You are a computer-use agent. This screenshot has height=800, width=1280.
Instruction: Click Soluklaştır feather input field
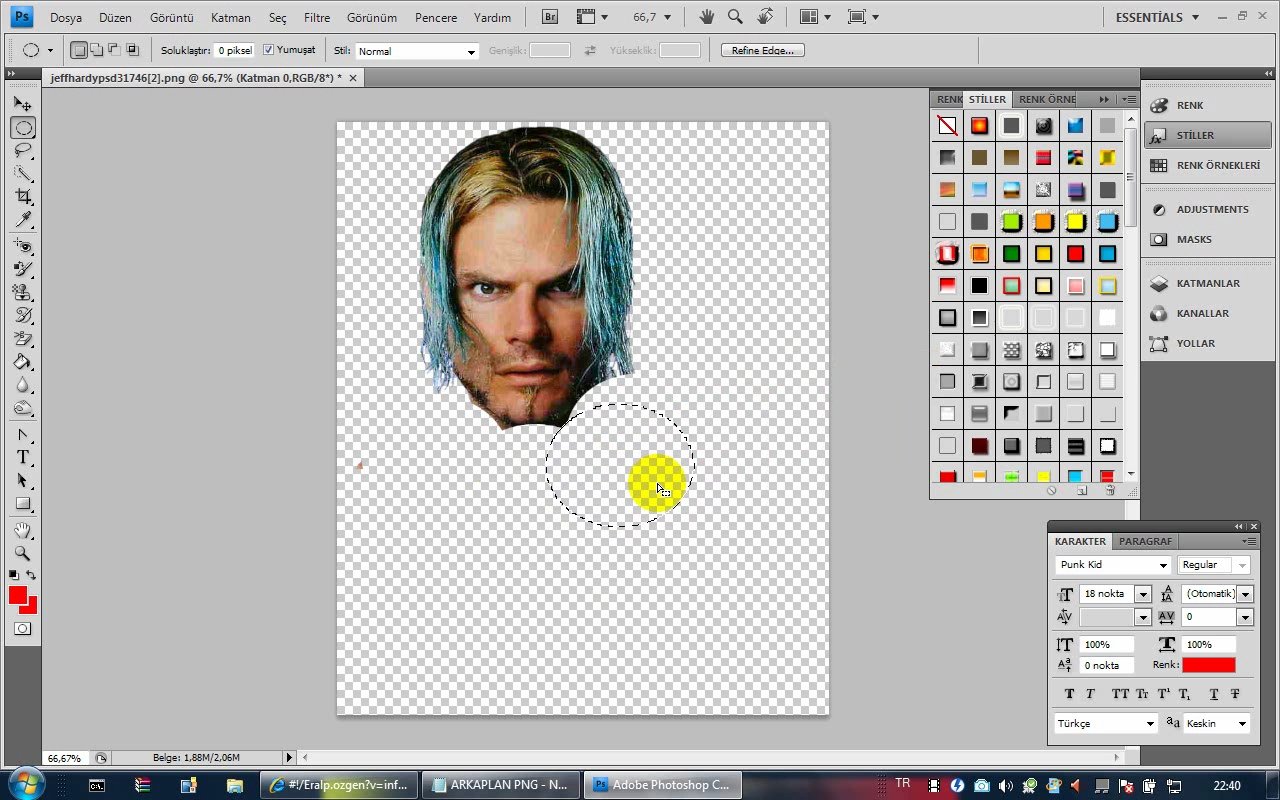[x=234, y=50]
